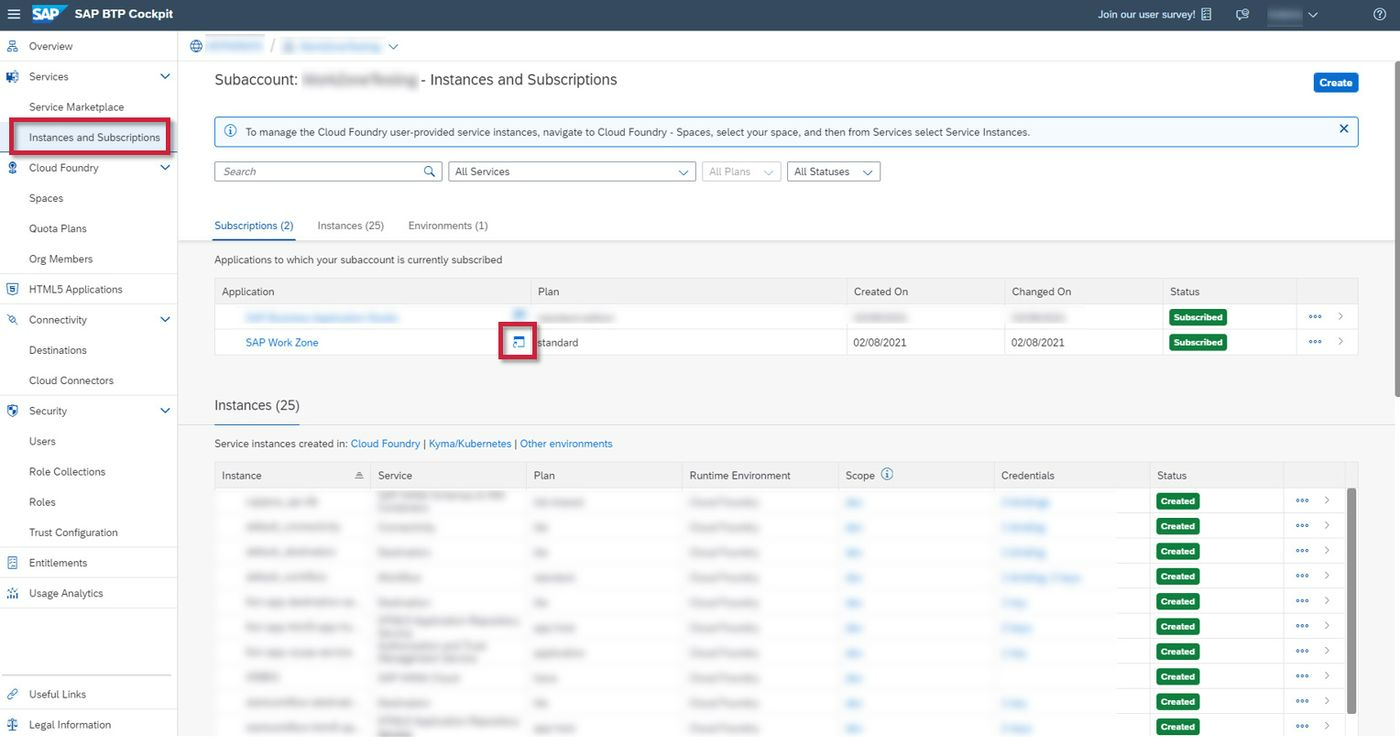Open the feedback chat icon in header
The width and height of the screenshot is (1400, 737).
point(1243,15)
